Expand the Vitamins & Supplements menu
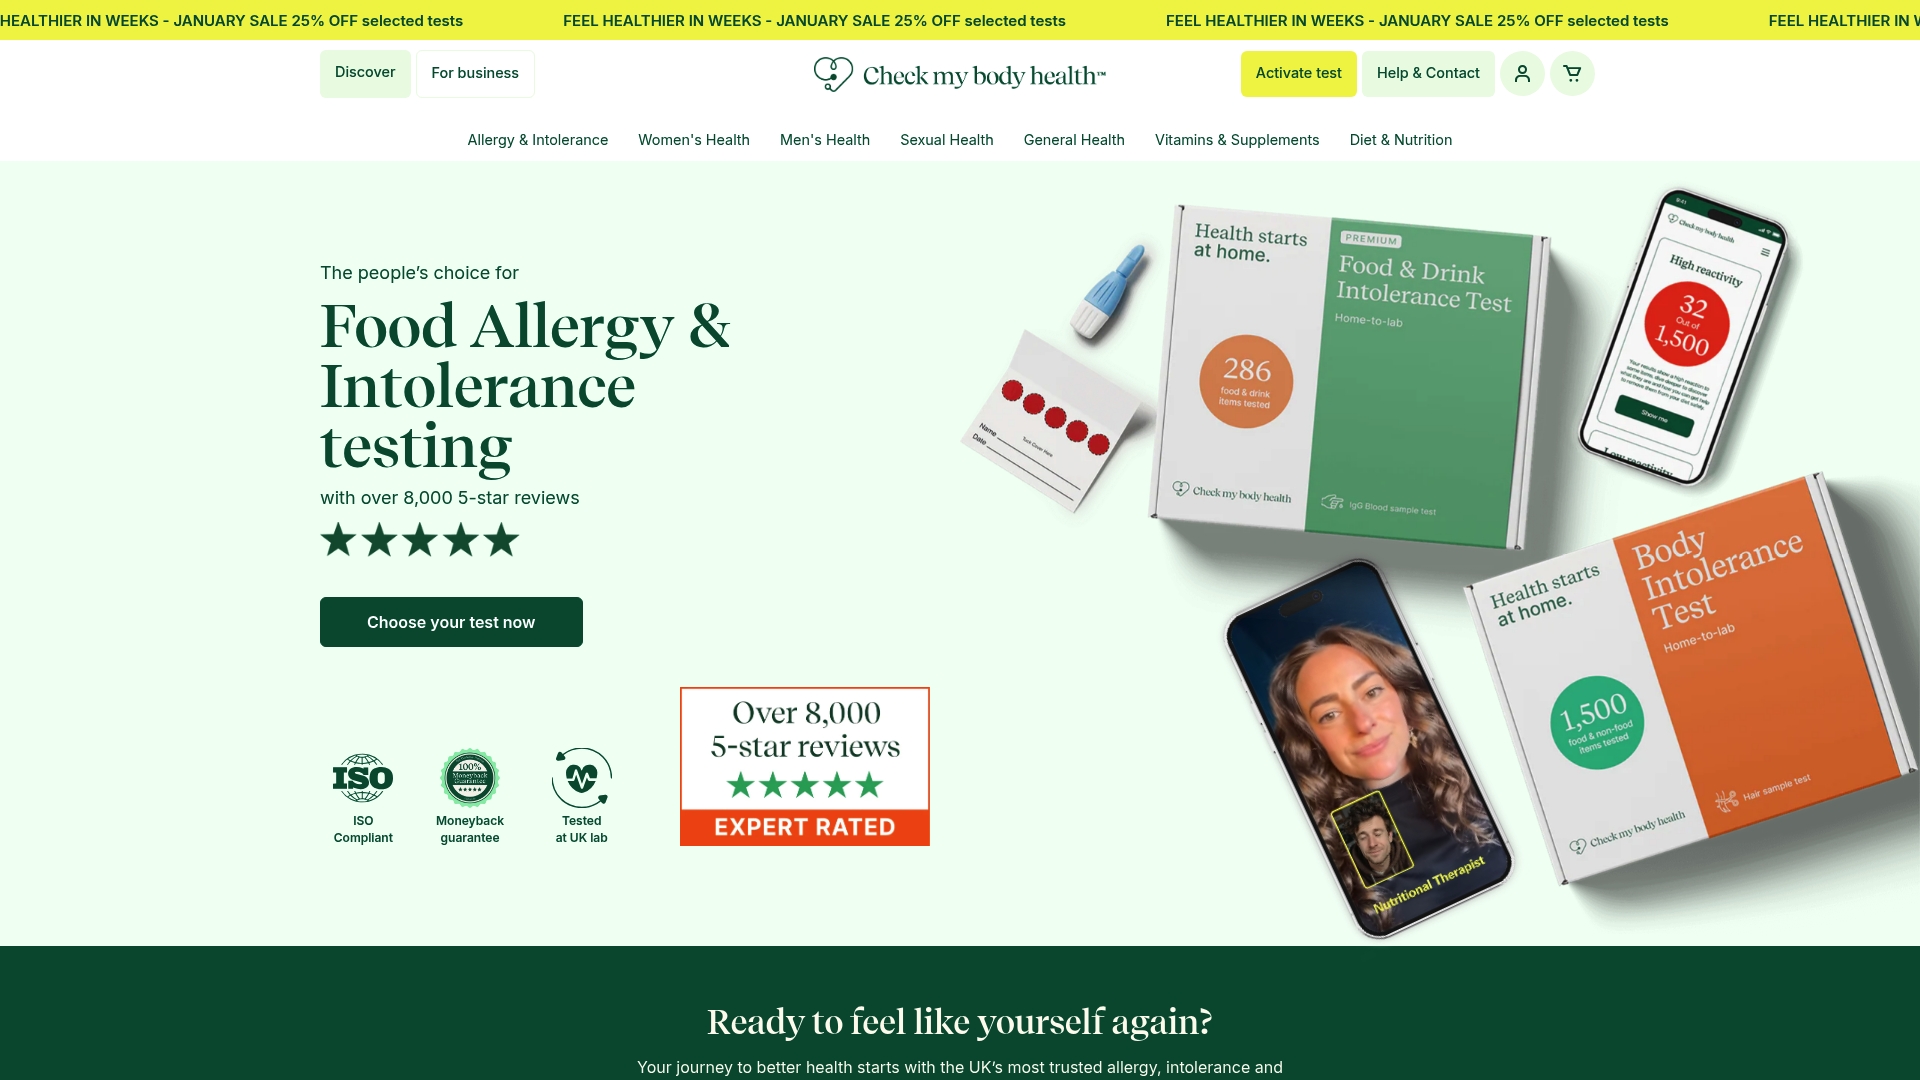The image size is (1920, 1080). coord(1237,140)
